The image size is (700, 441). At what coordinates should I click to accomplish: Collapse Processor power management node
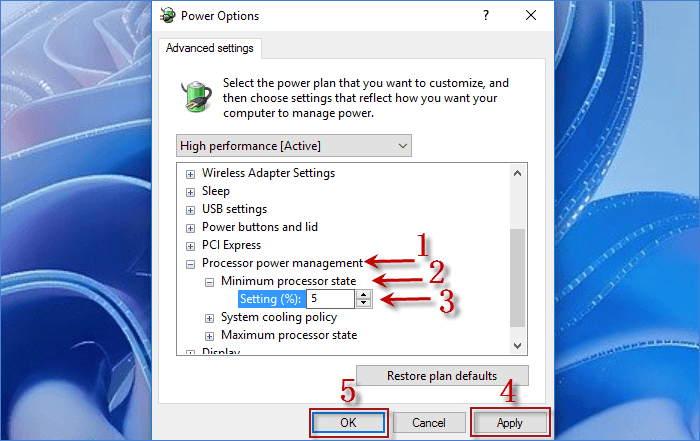[x=191, y=264]
